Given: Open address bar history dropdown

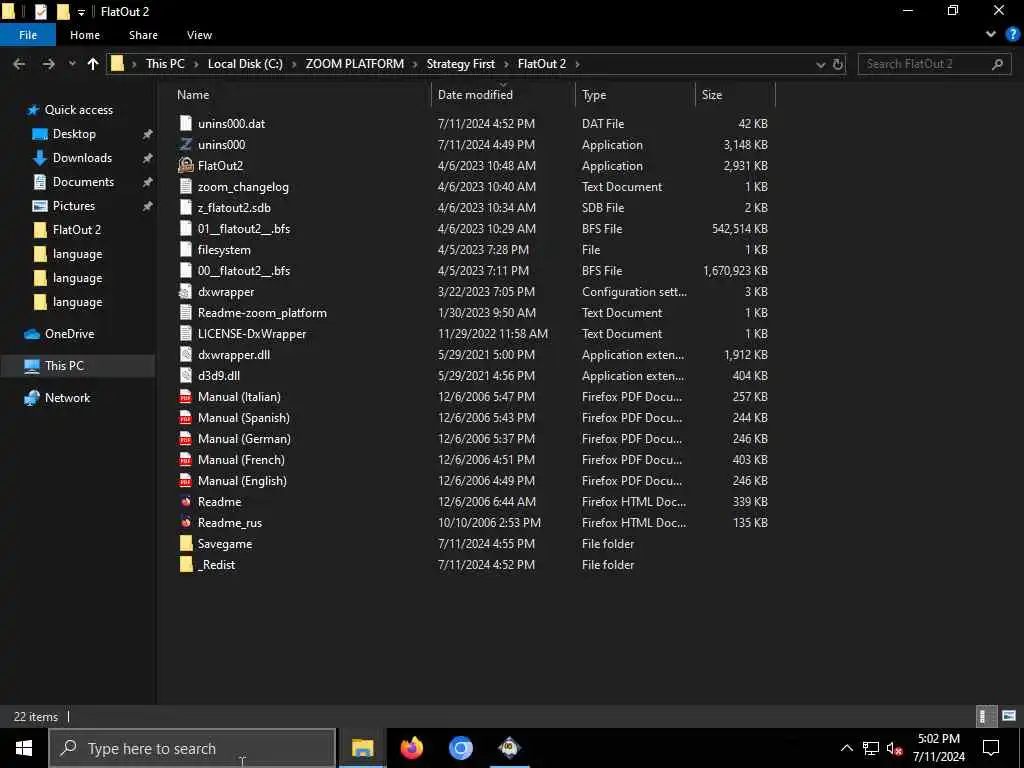Looking at the screenshot, I should pos(821,64).
